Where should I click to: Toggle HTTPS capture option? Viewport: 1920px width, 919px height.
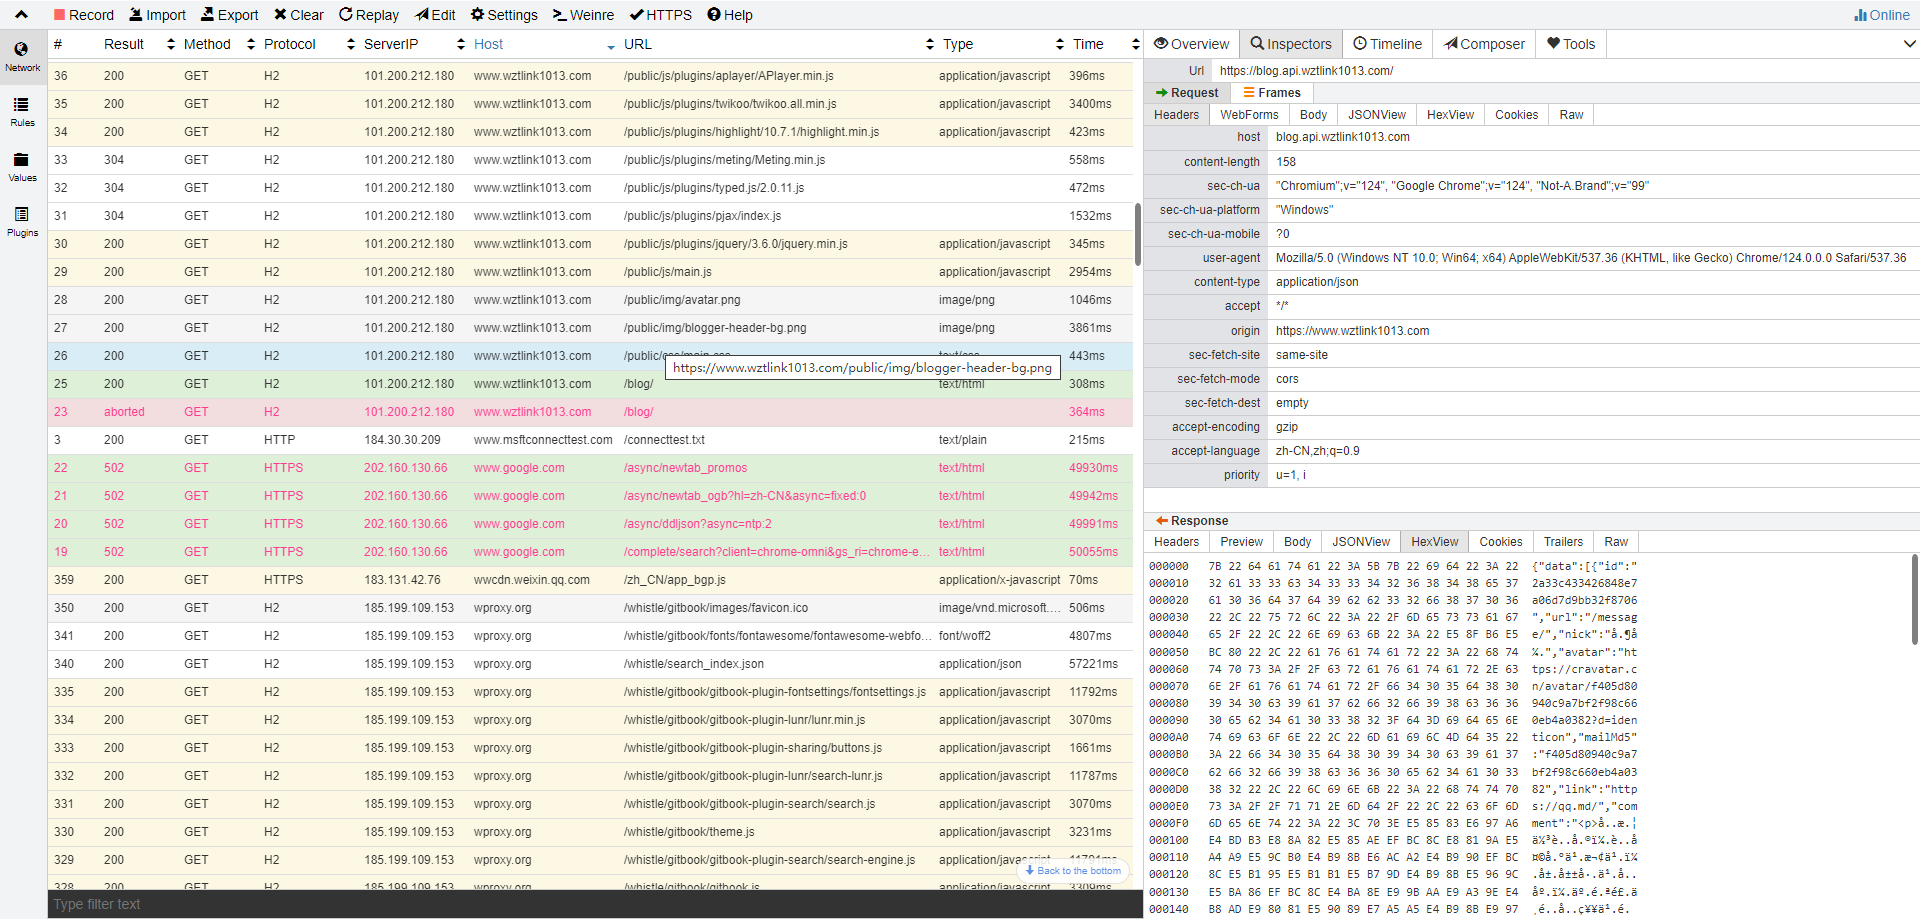[661, 15]
